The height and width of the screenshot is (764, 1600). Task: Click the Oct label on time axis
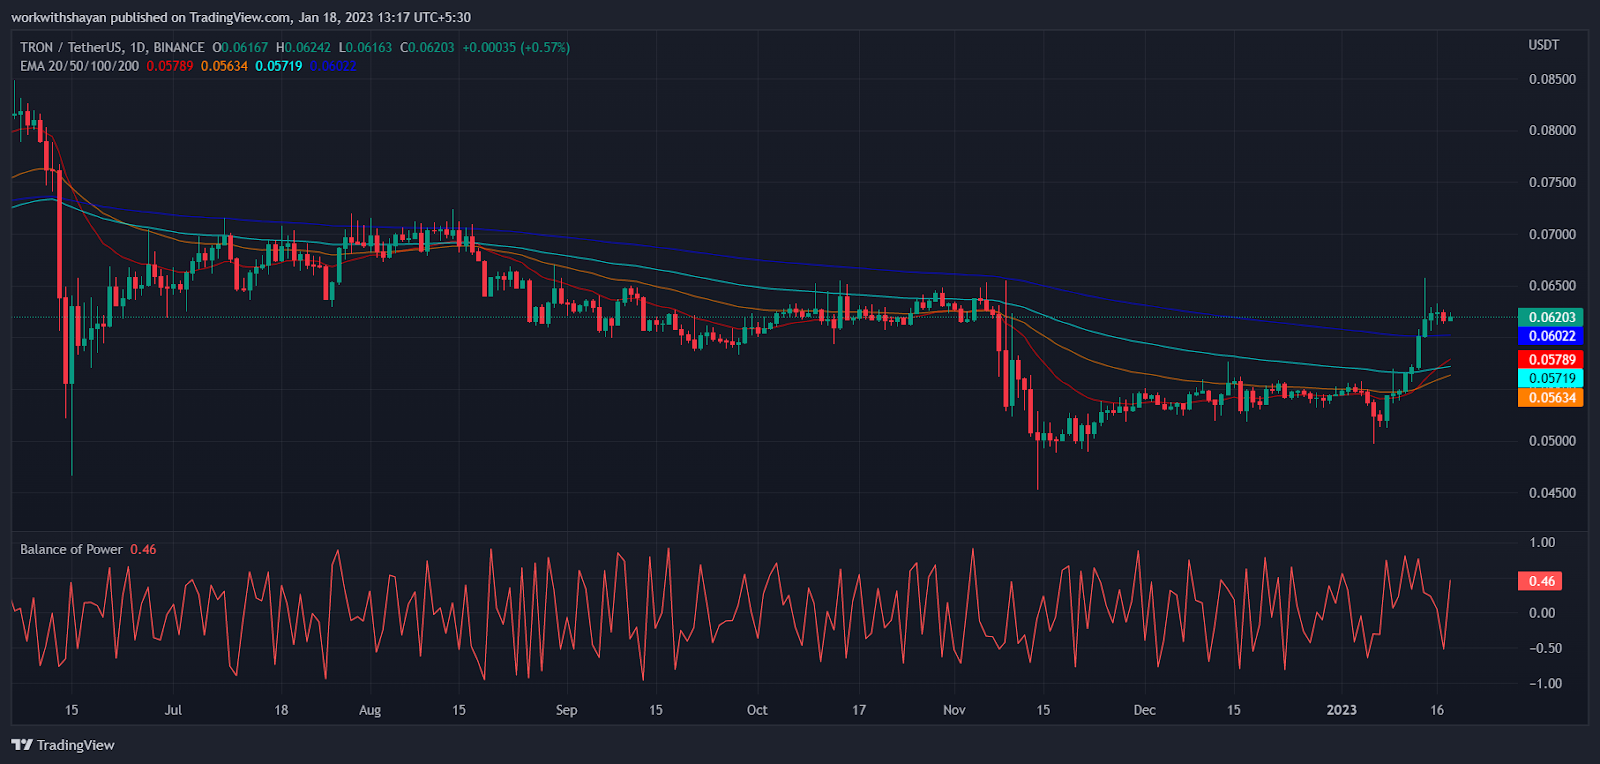pyautogui.click(x=757, y=710)
